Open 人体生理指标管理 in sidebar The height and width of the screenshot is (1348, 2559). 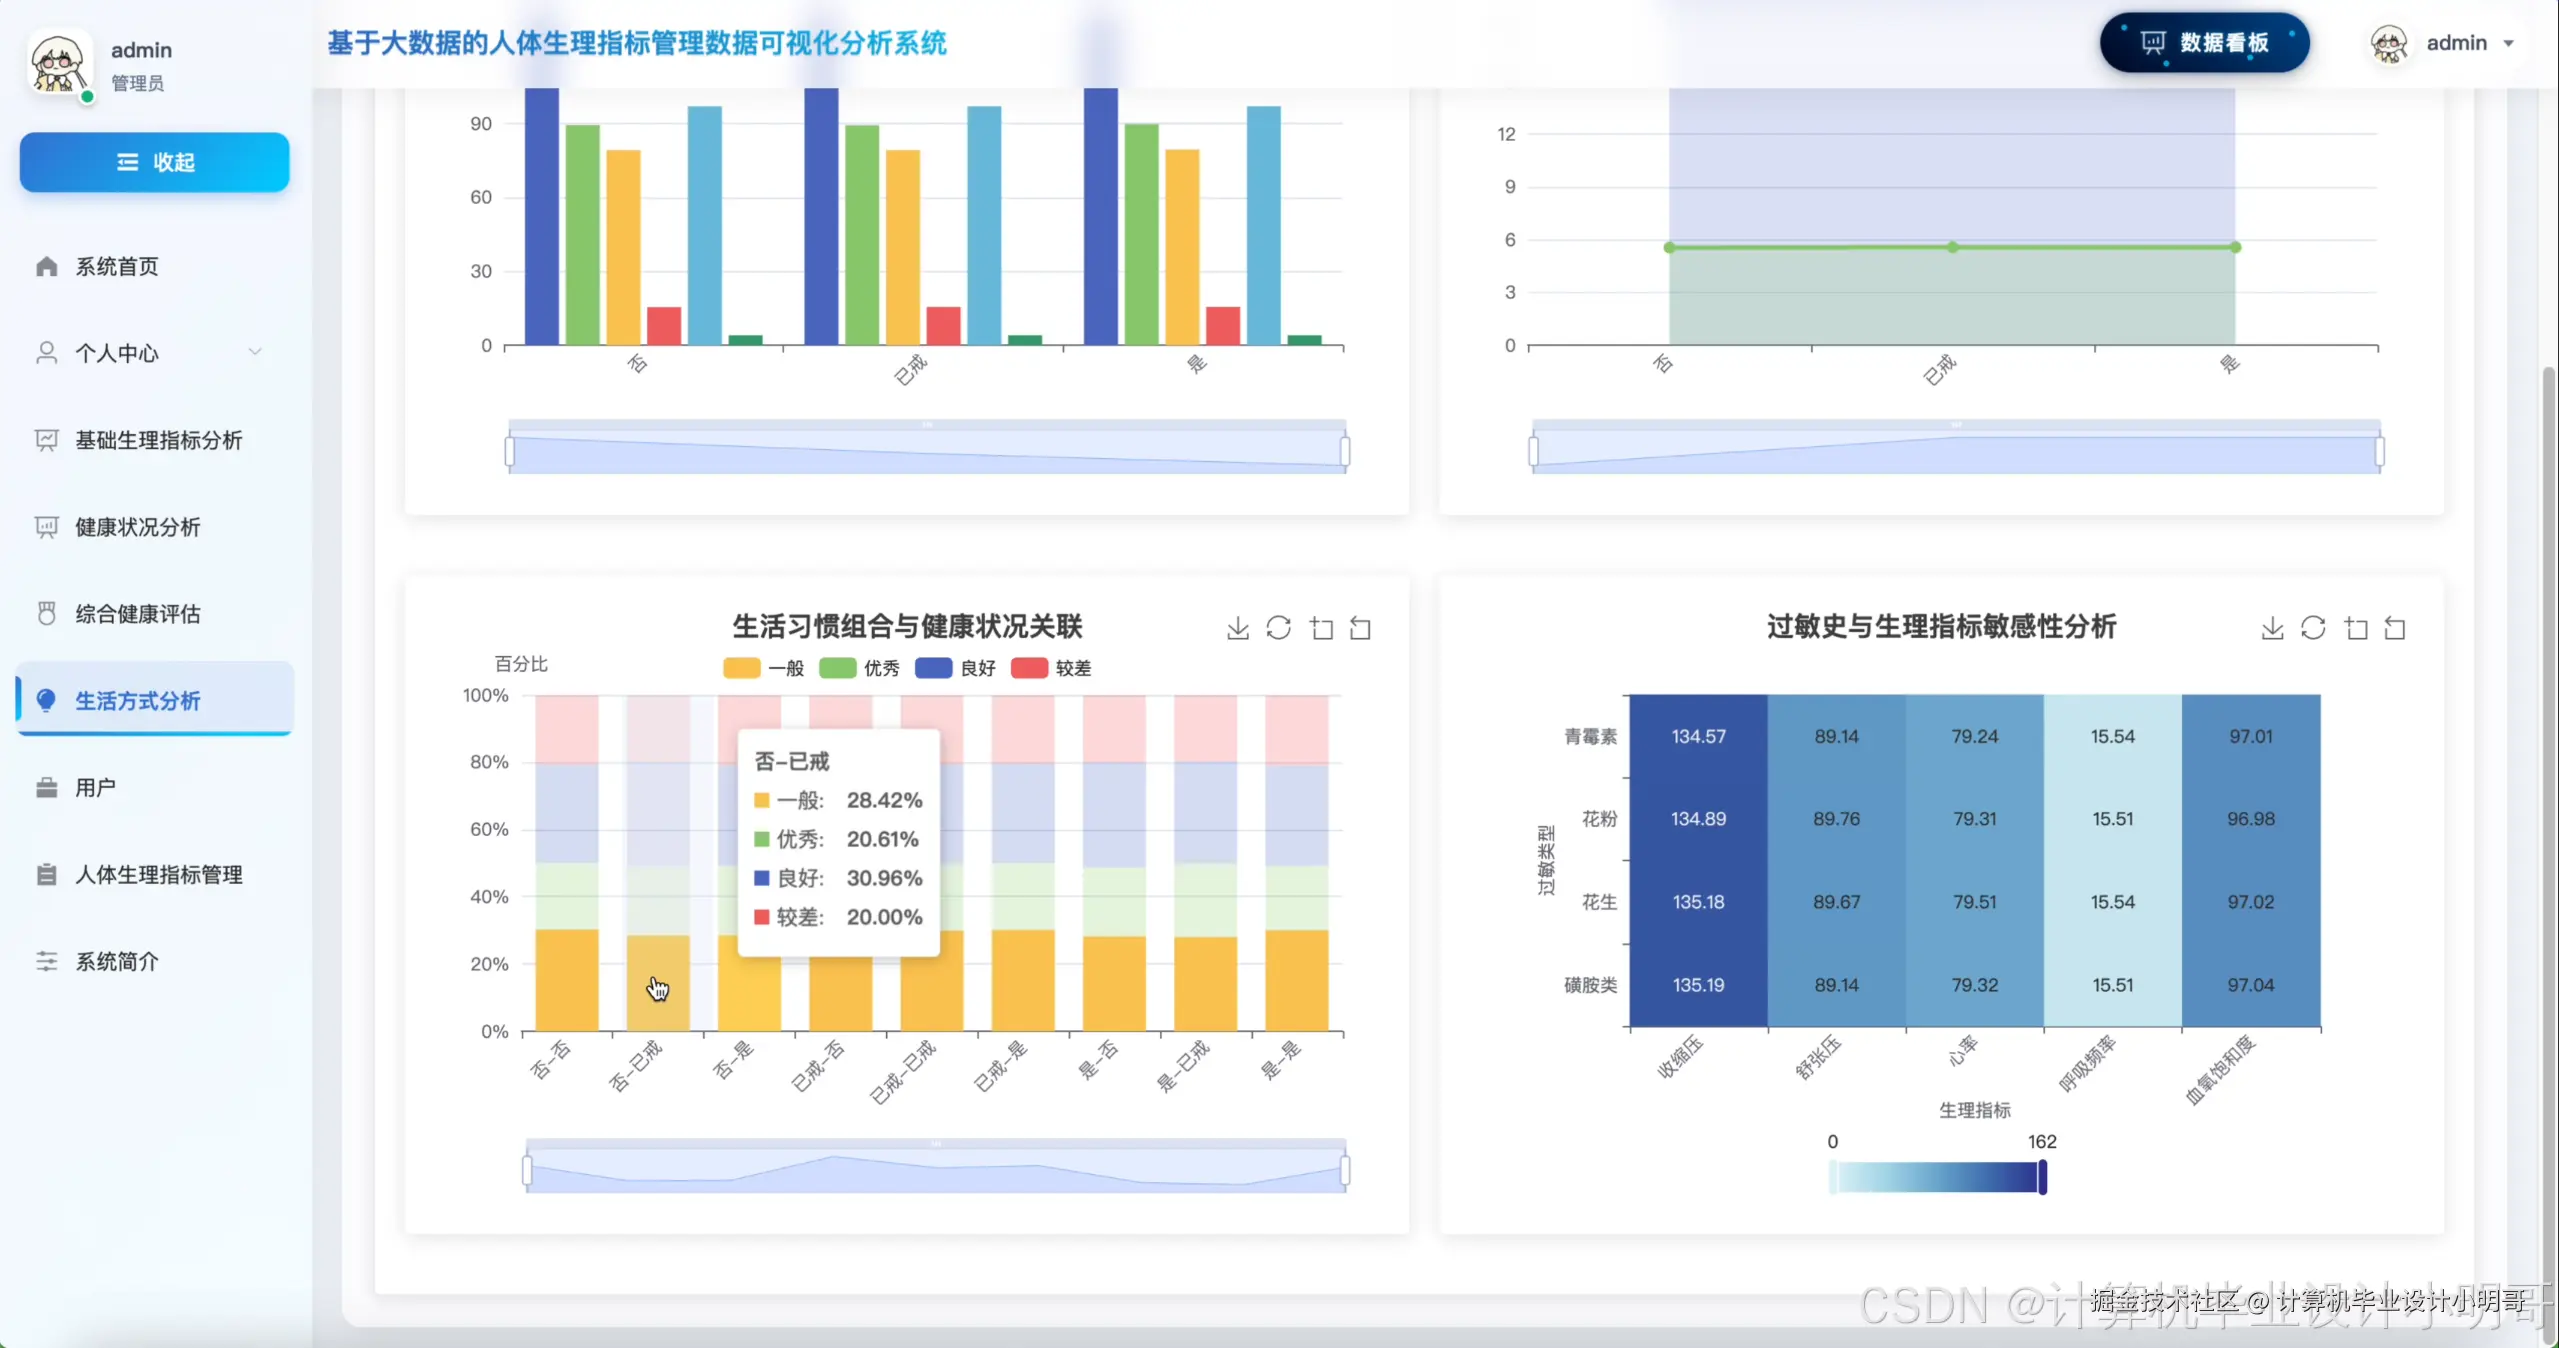coord(158,875)
